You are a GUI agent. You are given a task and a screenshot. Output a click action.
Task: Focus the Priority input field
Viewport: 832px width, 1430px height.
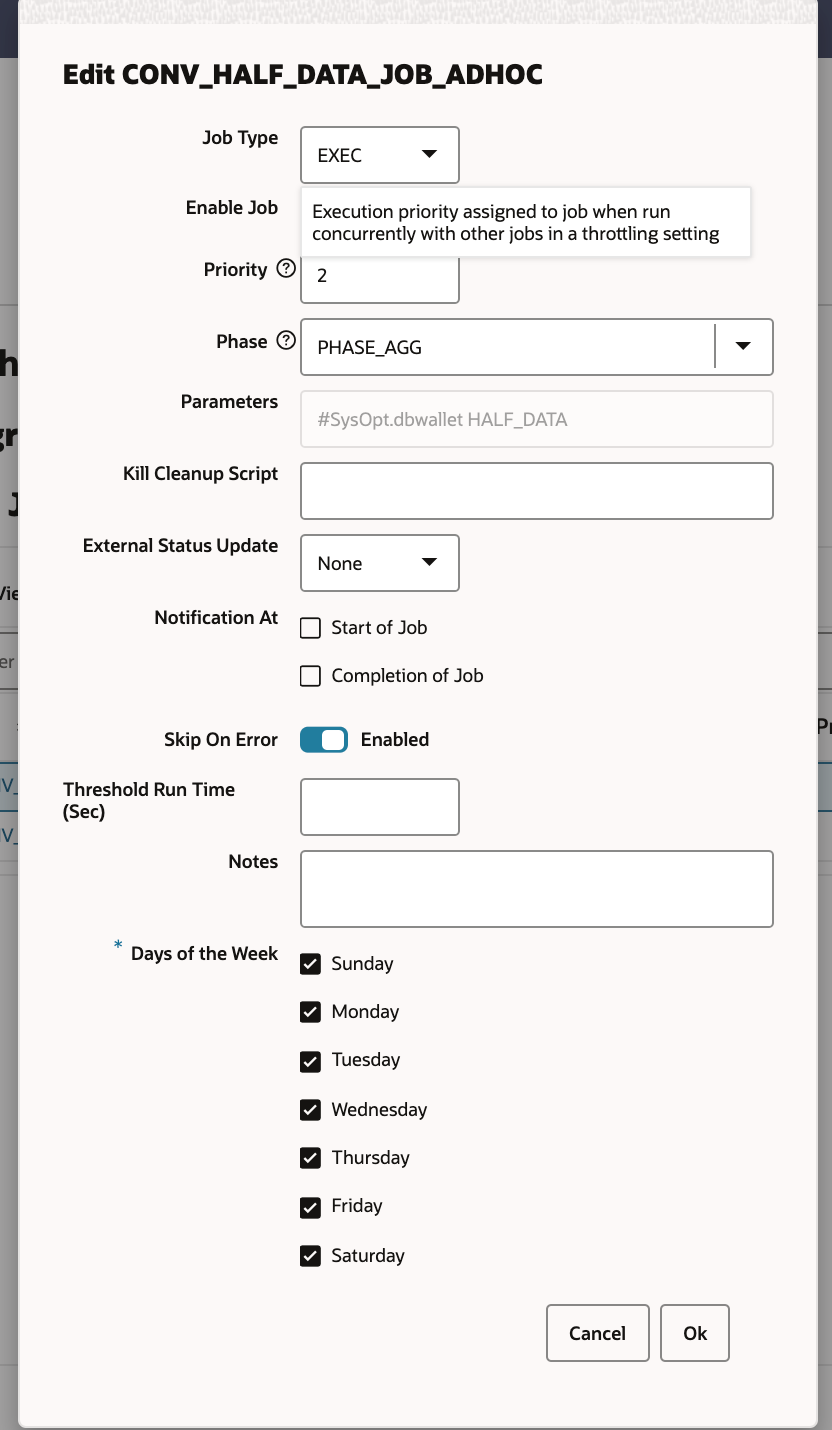click(x=380, y=279)
